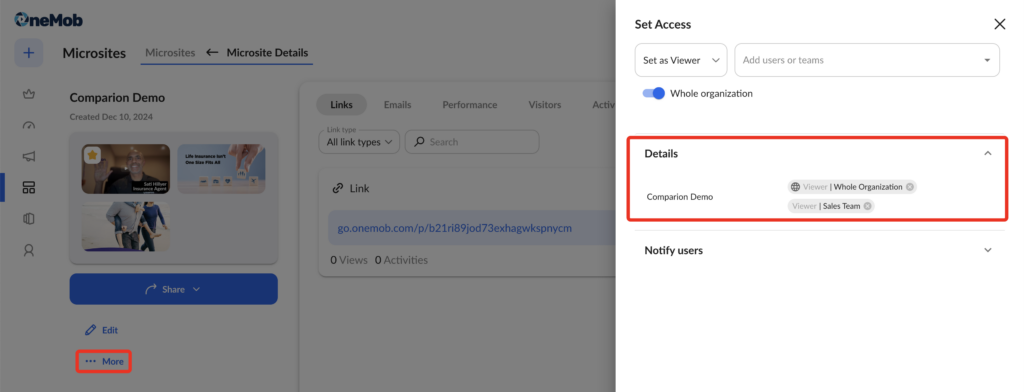Open the crown icon in sidebar
The width and height of the screenshot is (1024, 392).
point(28,95)
